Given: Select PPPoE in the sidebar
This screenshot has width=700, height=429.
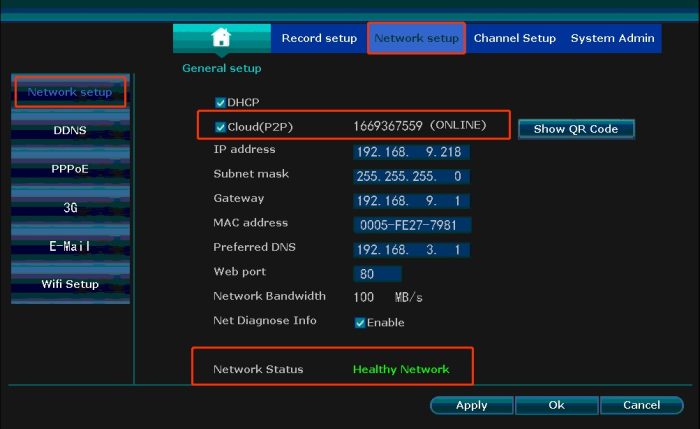Looking at the screenshot, I should click(69, 169).
